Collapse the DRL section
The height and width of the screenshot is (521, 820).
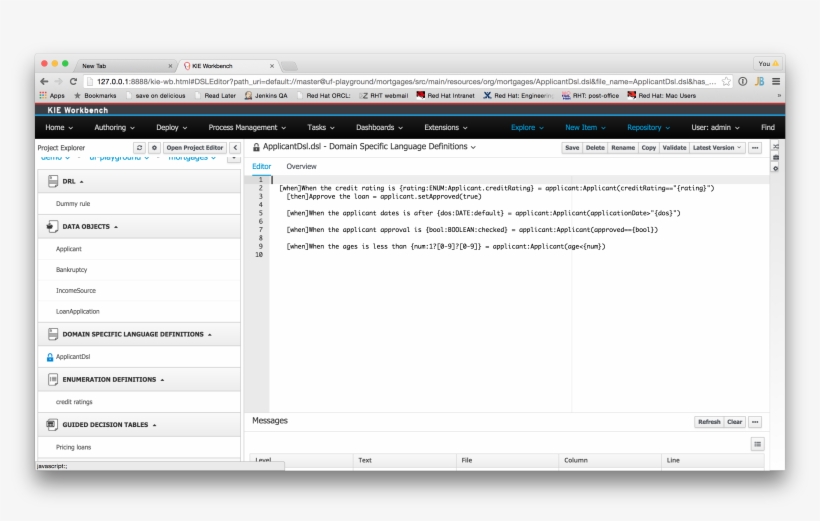[x=82, y=182]
